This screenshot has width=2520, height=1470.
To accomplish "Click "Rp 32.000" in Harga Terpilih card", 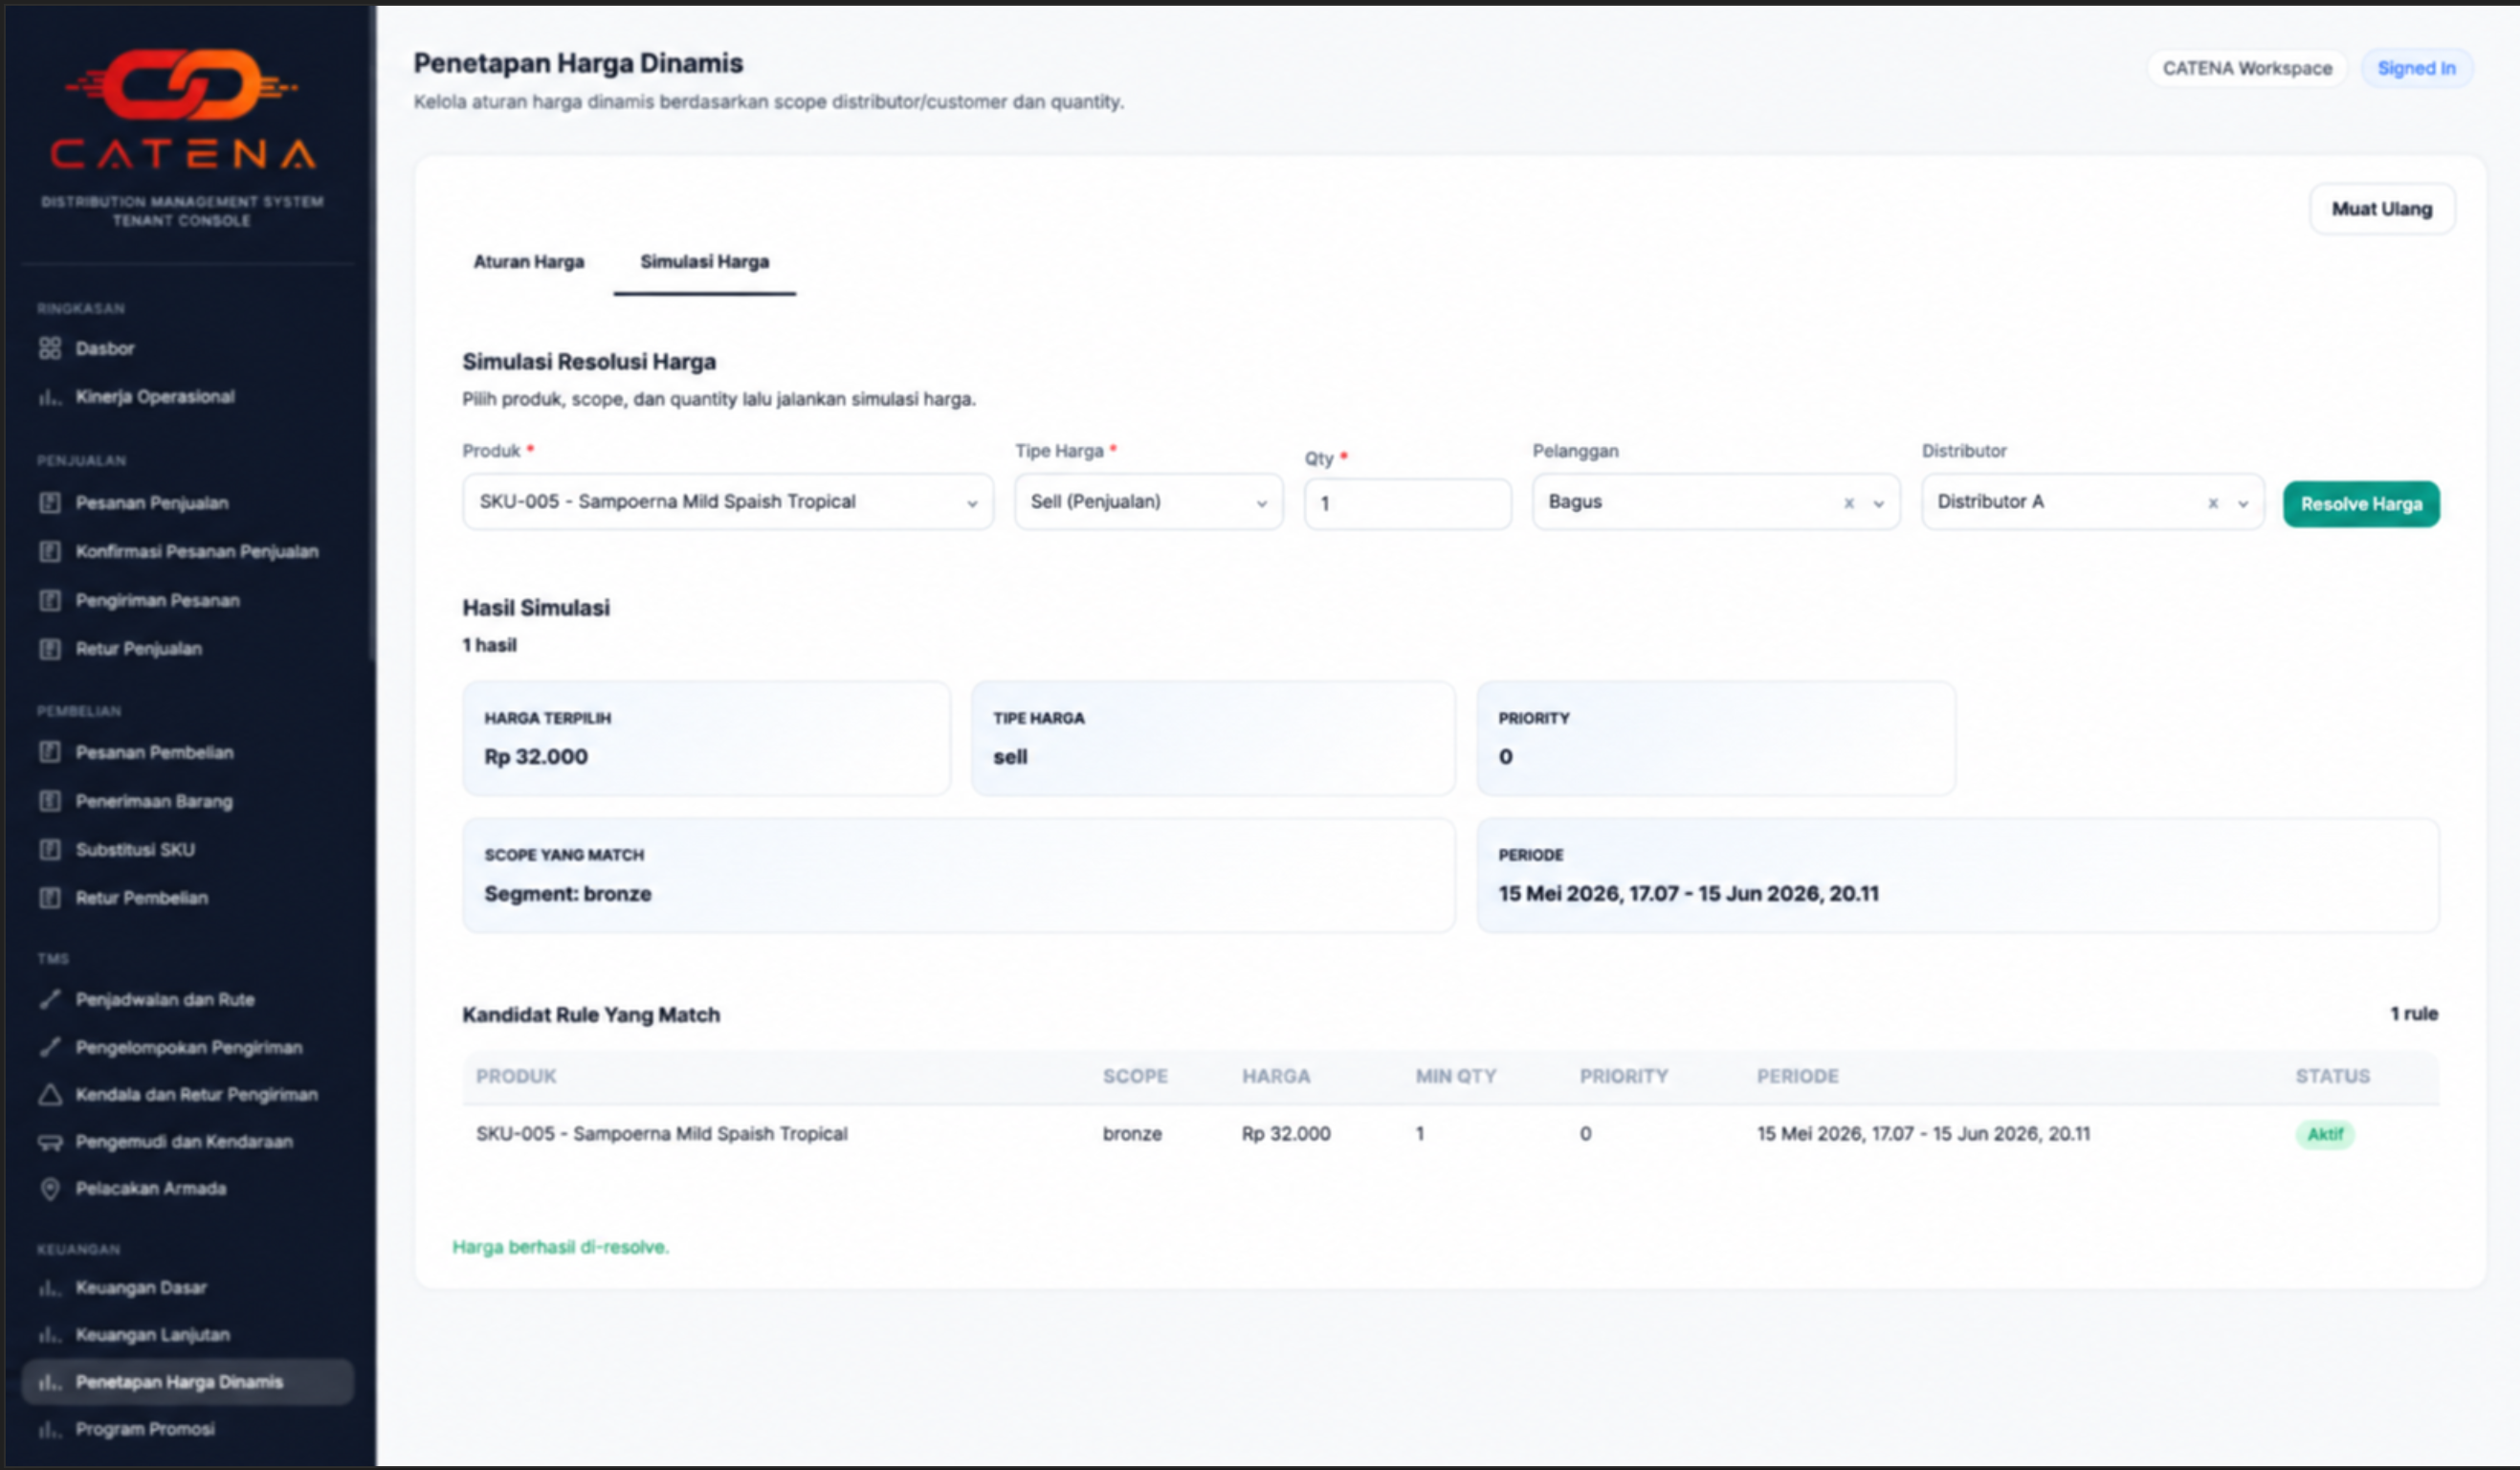I will [536, 757].
